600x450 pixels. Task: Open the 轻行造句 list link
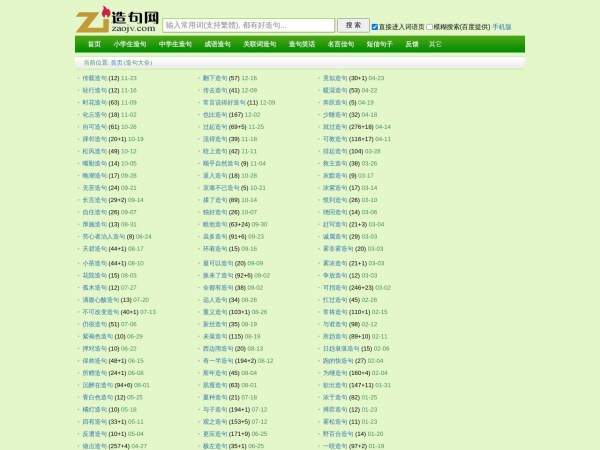coord(94,90)
